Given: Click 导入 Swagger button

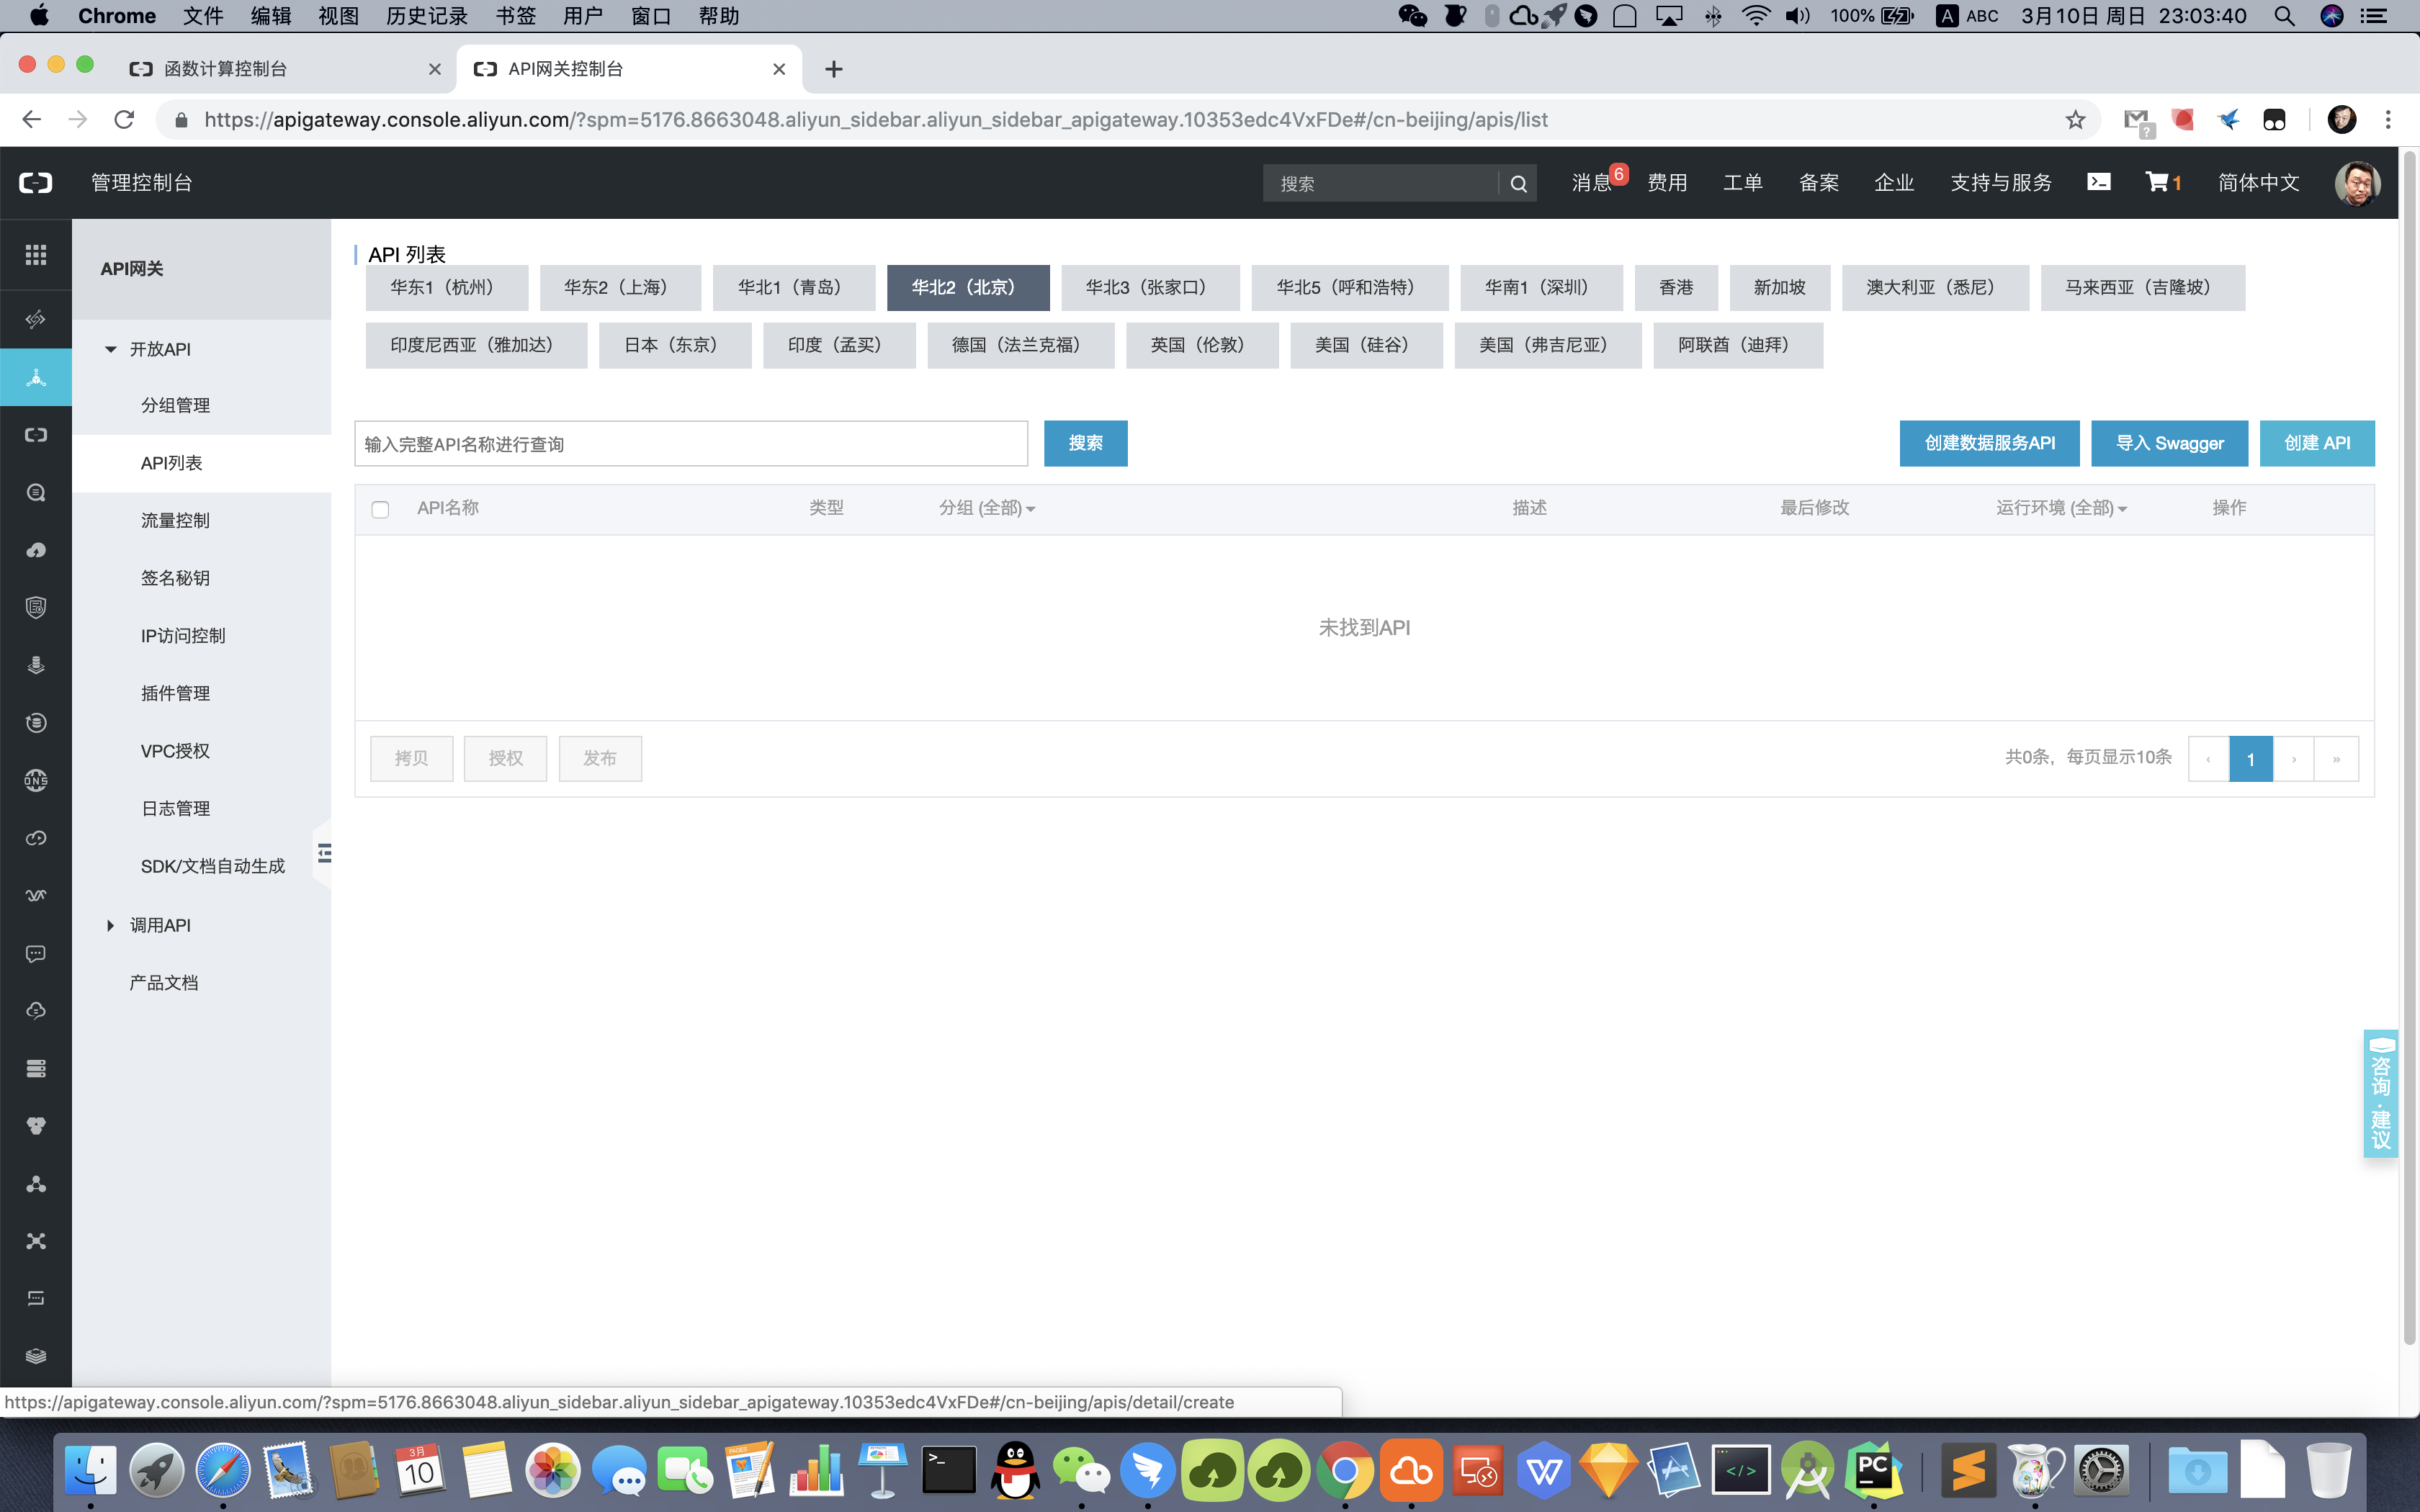Looking at the screenshot, I should tap(2169, 443).
